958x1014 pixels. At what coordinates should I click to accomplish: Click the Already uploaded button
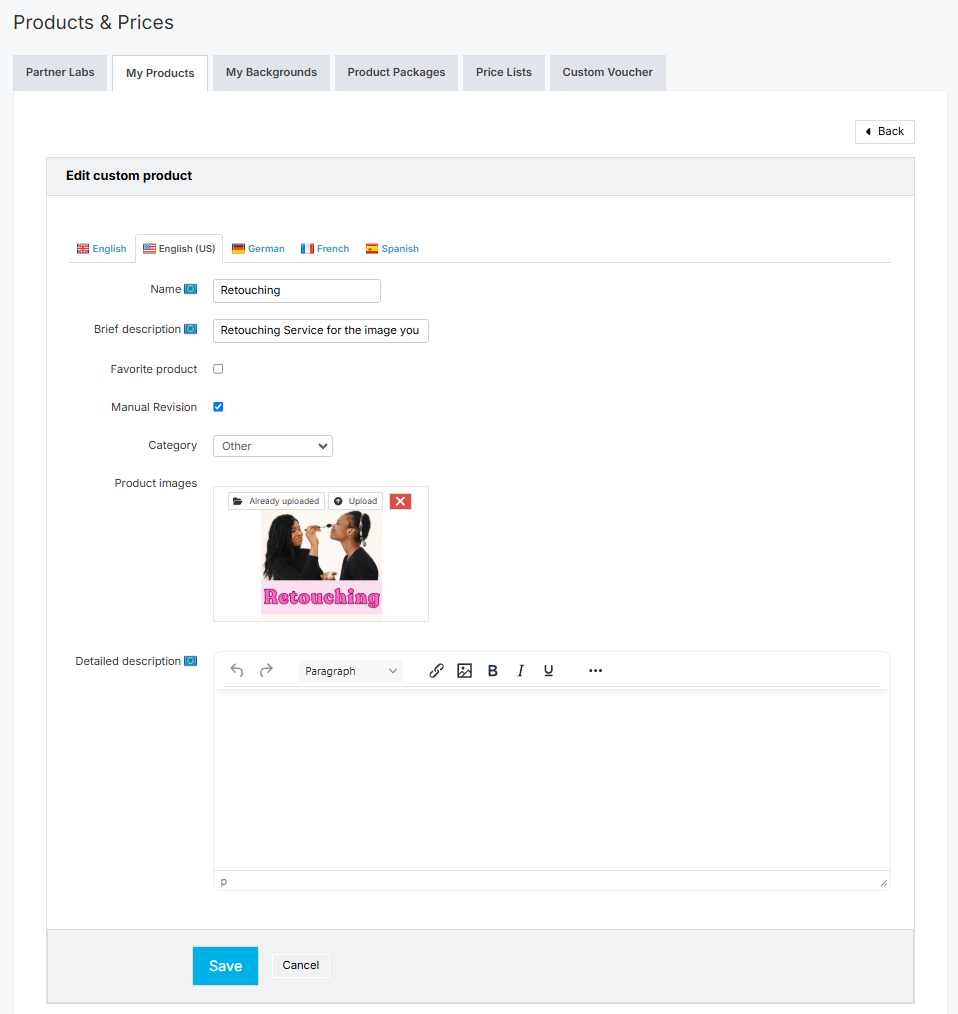276,501
